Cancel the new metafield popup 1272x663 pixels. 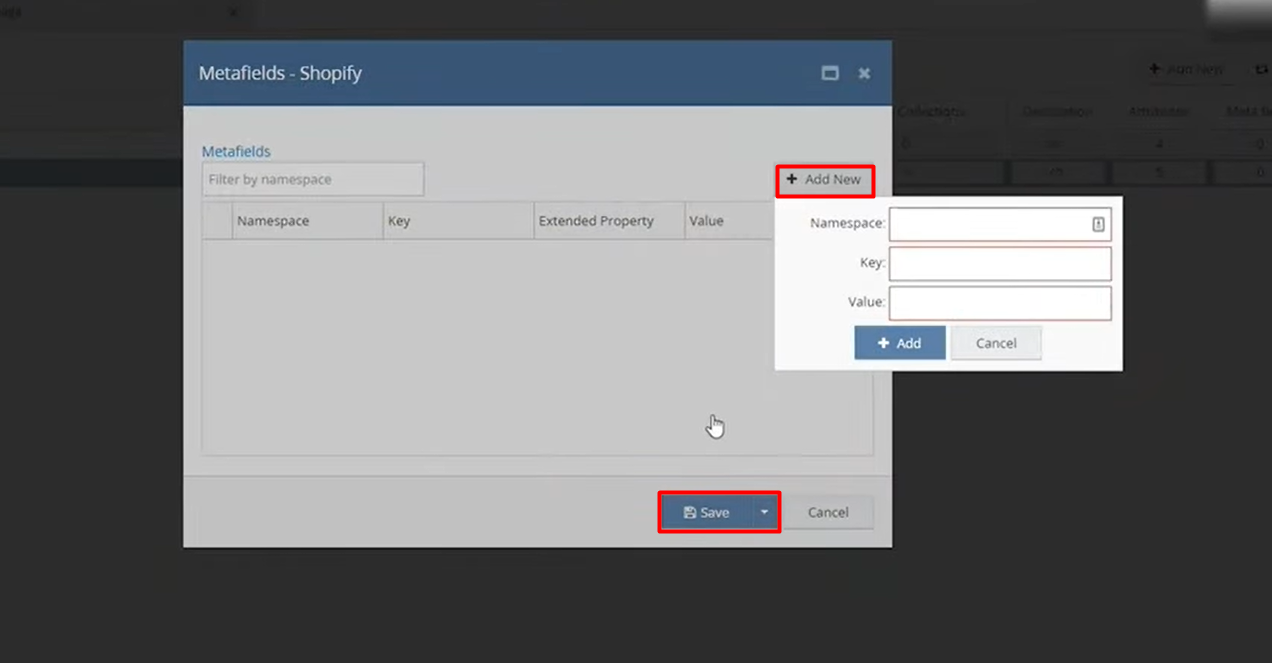click(995, 343)
